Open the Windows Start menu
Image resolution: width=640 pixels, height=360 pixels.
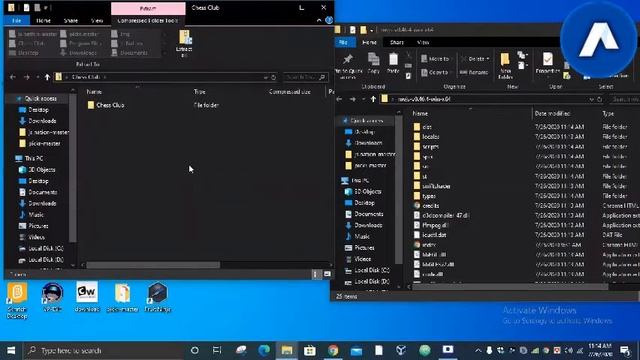tap(11, 351)
